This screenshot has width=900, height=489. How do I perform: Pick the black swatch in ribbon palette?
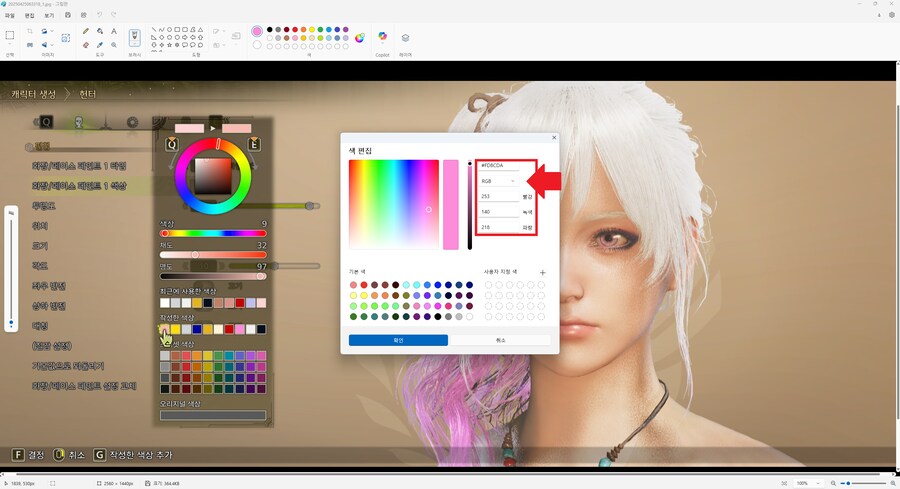point(270,29)
